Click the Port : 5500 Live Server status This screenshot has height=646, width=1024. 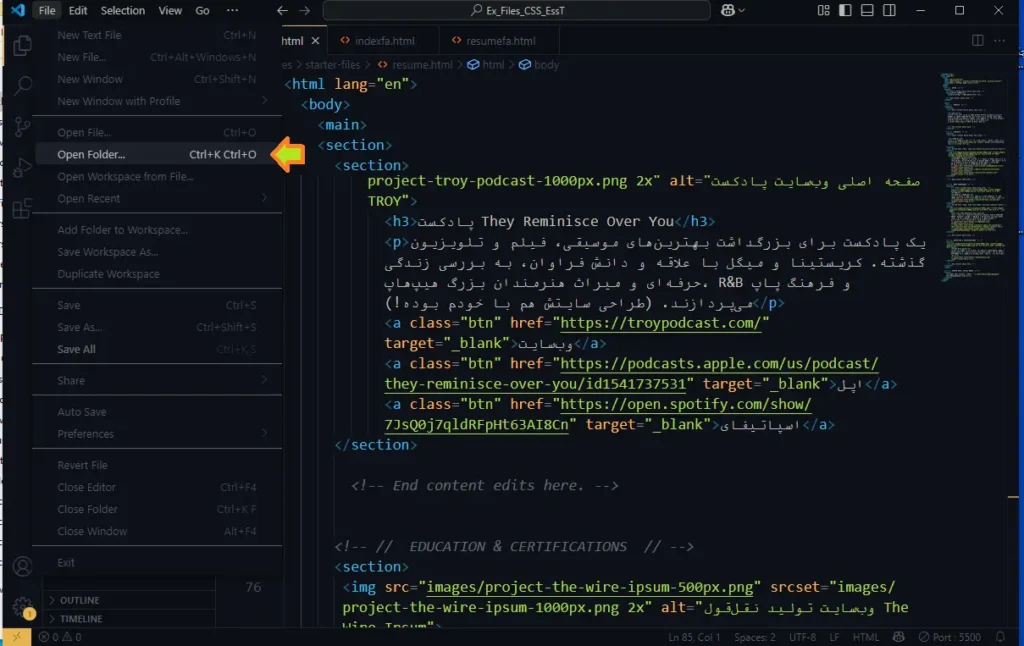pyautogui.click(x=950, y=637)
